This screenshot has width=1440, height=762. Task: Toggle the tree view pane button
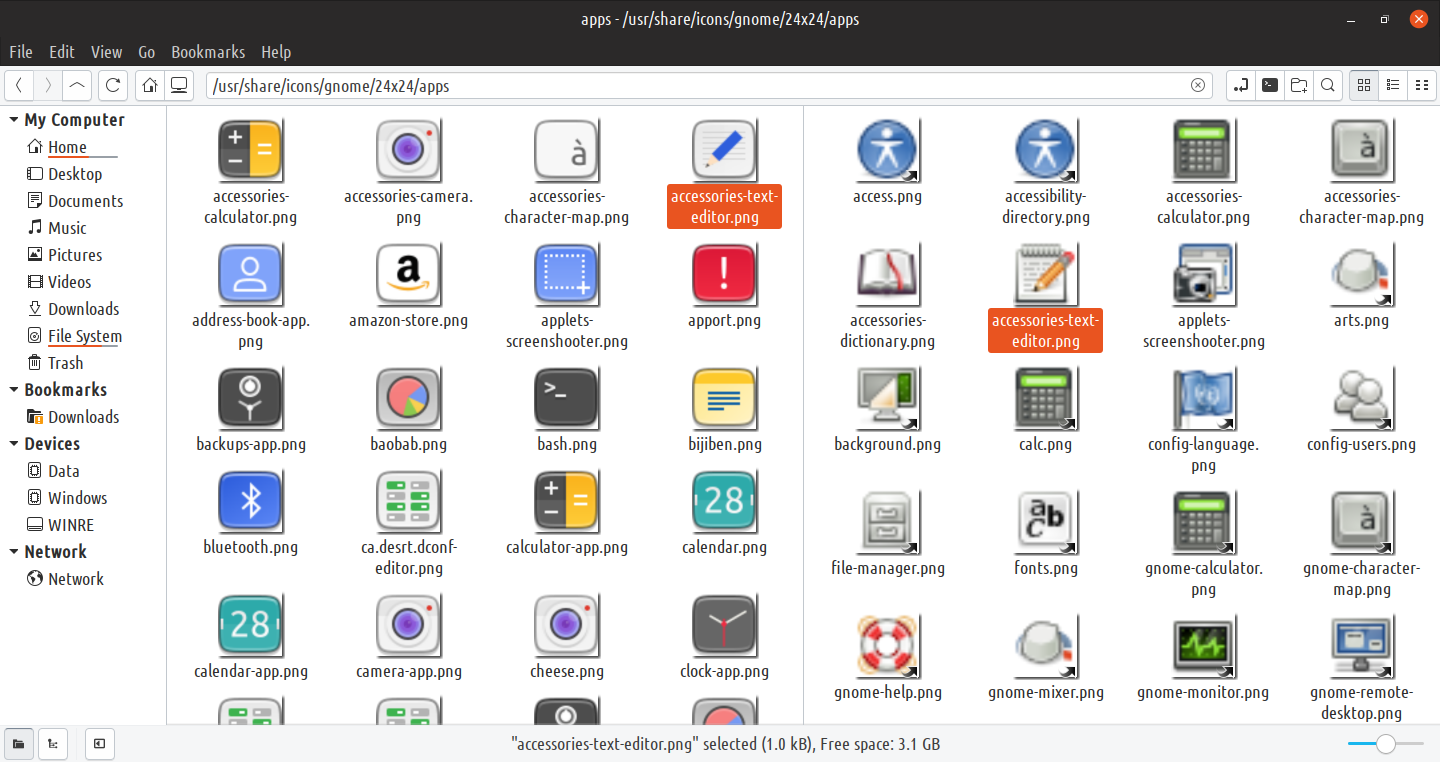pos(52,744)
